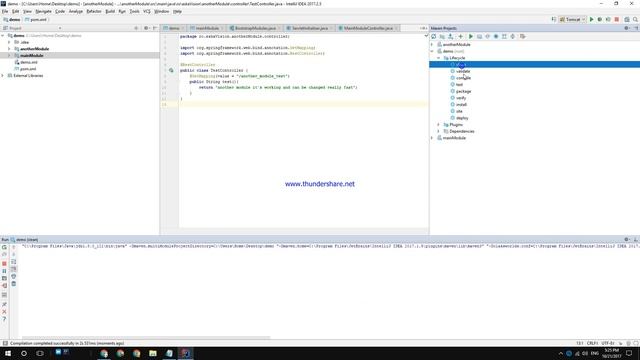640x360 pixels.
Task: Run Tomcat configuration with green arrow
Action: point(591,20)
